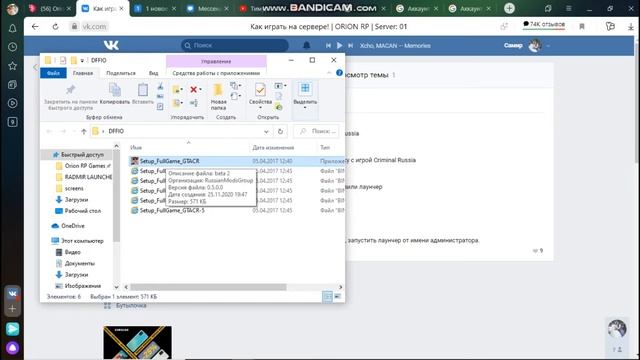Click the Copy icon in Explorer ribbon
Image resolution: width=640 pixels, height=360 pixels.
(x=115, y=90)
